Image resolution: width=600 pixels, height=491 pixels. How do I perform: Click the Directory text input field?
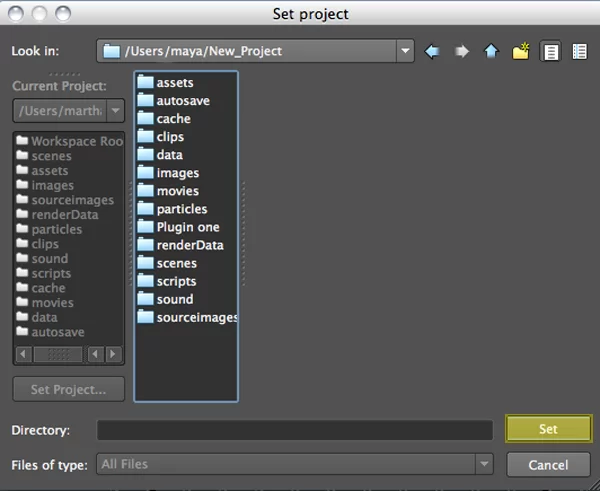[294, 430]
